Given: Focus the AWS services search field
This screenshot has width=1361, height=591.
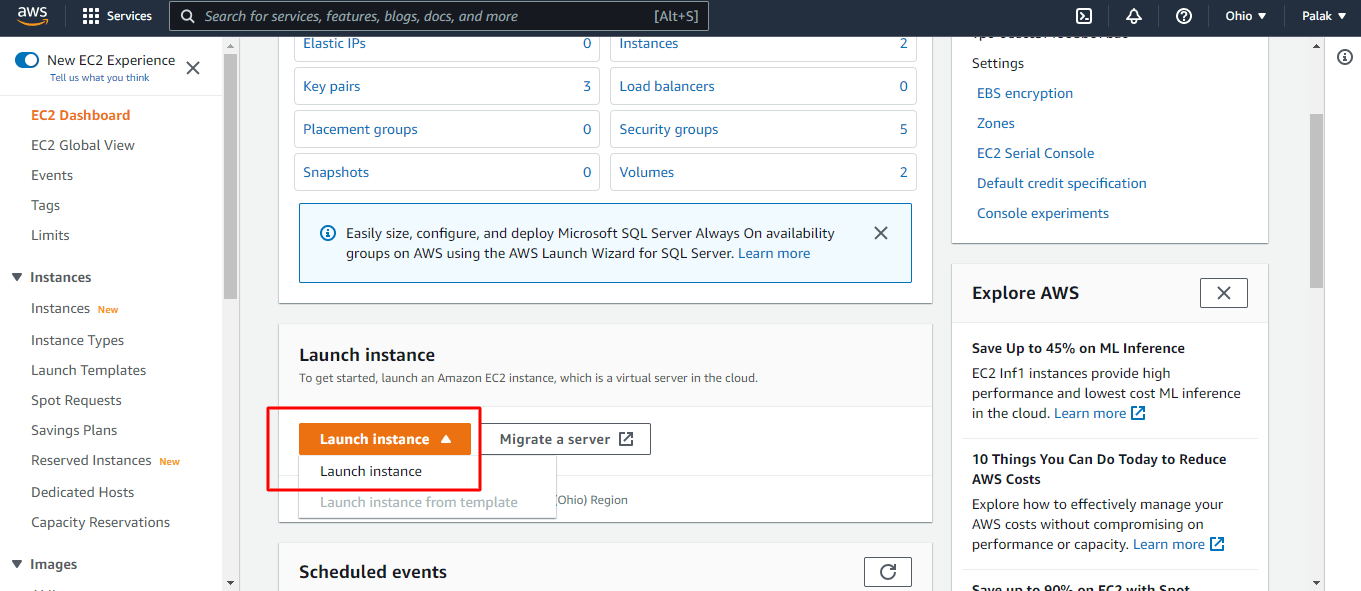Looking at the screenshot, I should (440, 16).
